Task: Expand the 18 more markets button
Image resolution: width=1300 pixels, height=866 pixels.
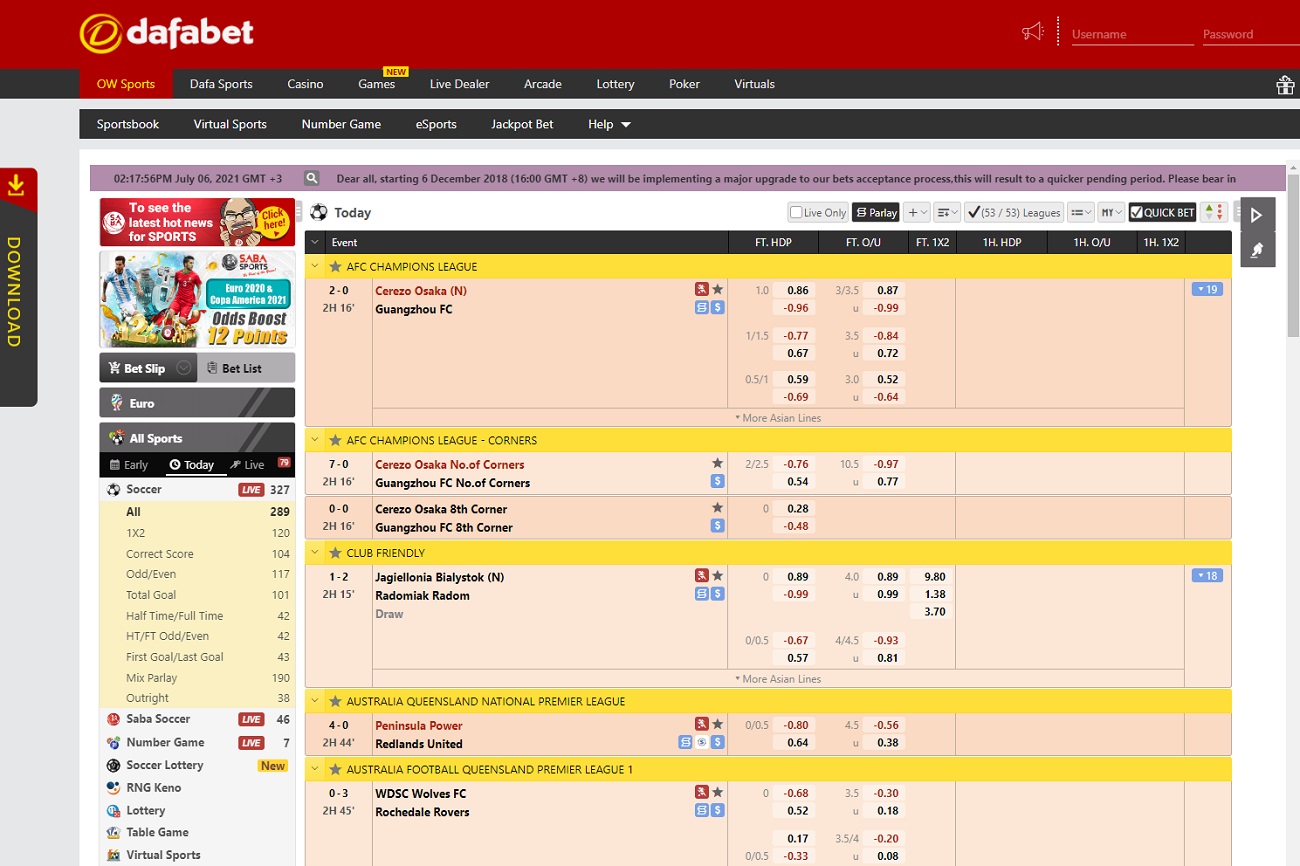Action: (x=1207, y=575)
